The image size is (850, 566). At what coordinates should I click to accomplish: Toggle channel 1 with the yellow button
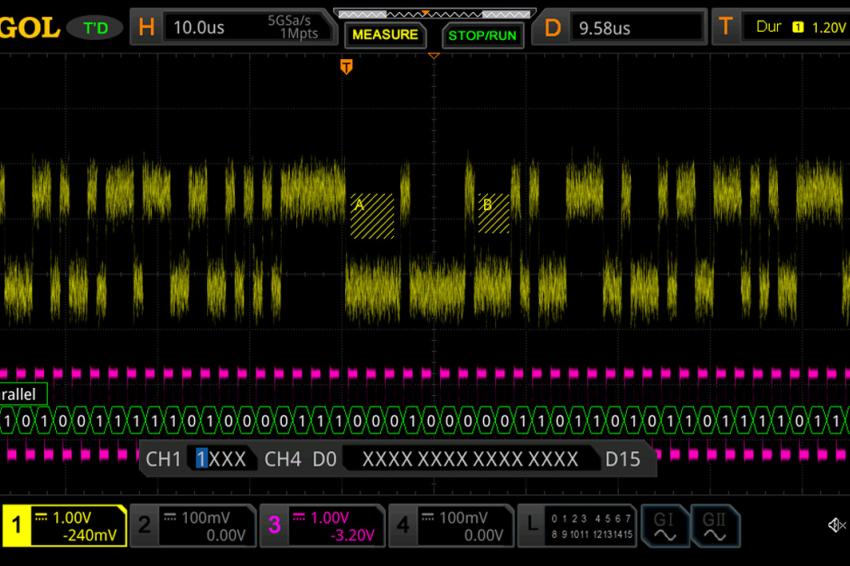tap(65, 525)
